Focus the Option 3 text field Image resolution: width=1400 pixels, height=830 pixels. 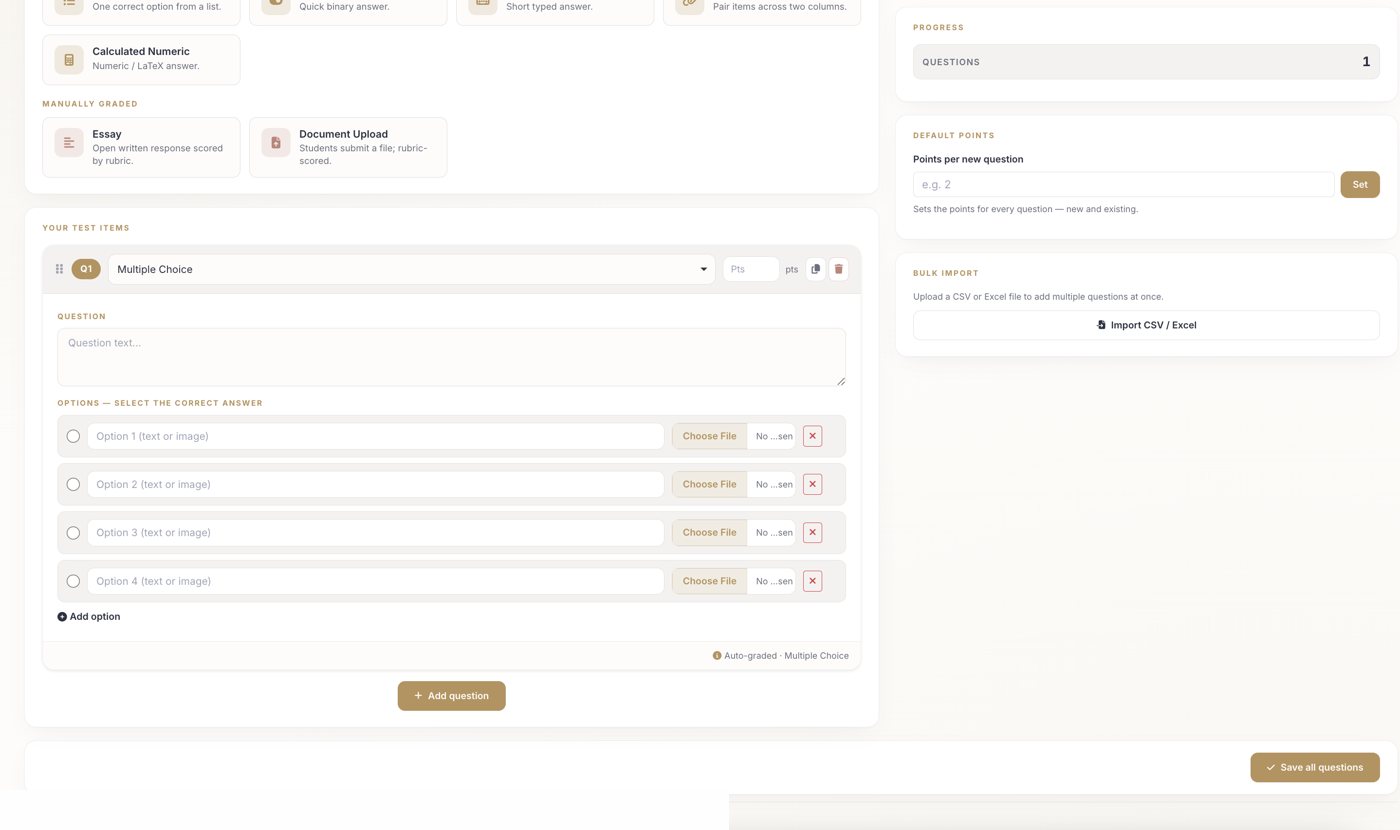pyautogui.click(x=376, y=533)
